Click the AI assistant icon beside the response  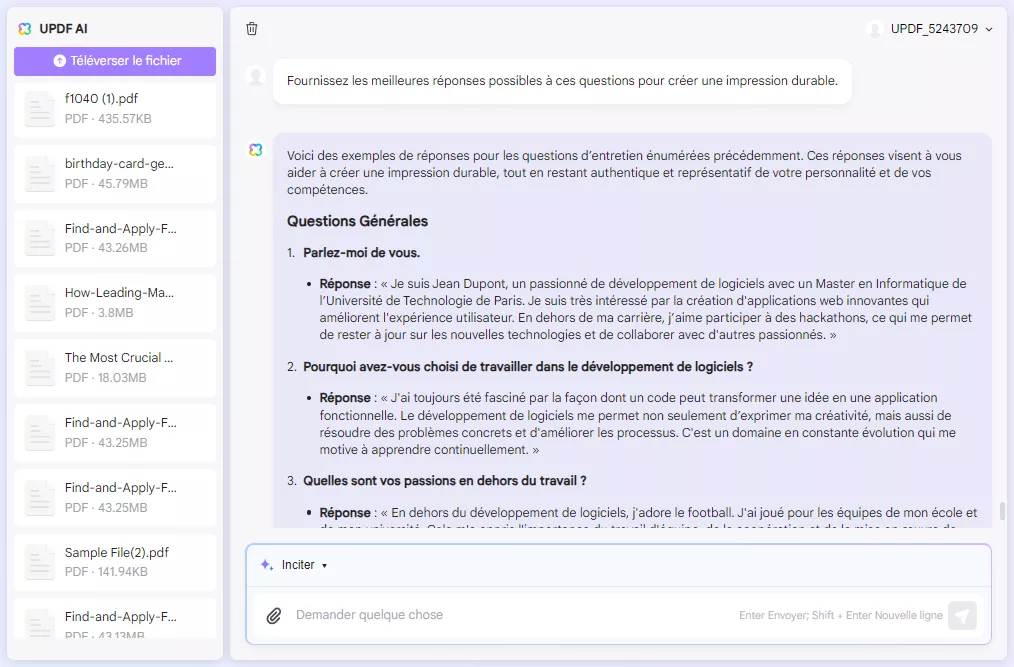pyautogui.click(x=253, y=148)
